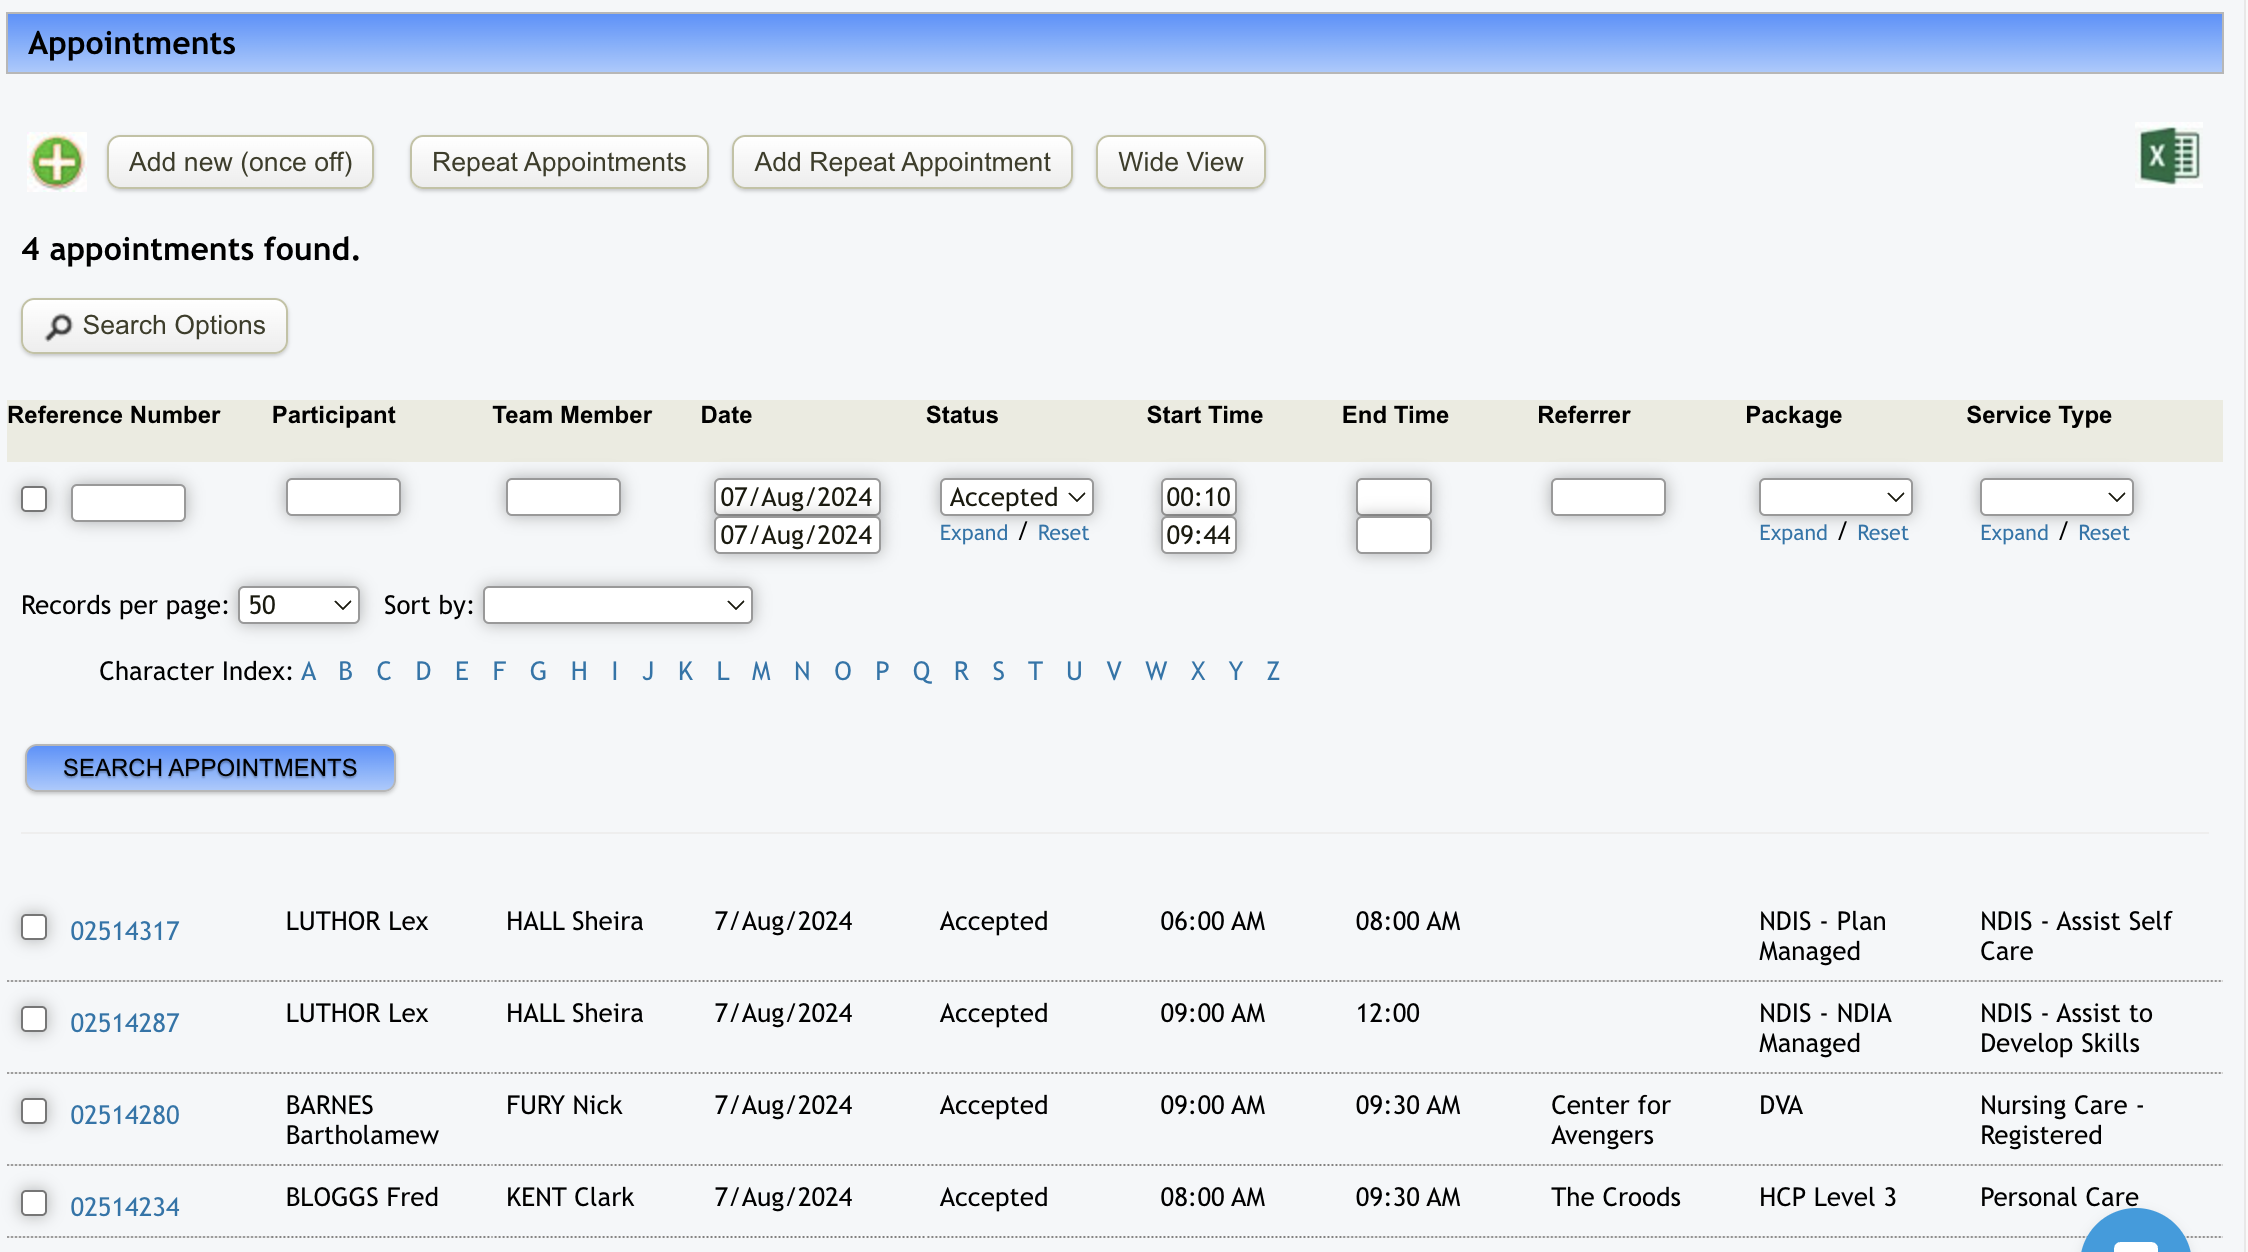Screen dimensions: 2248x1252
Task: Open appointment reference 02514287 link
Action: [125, 1023]
